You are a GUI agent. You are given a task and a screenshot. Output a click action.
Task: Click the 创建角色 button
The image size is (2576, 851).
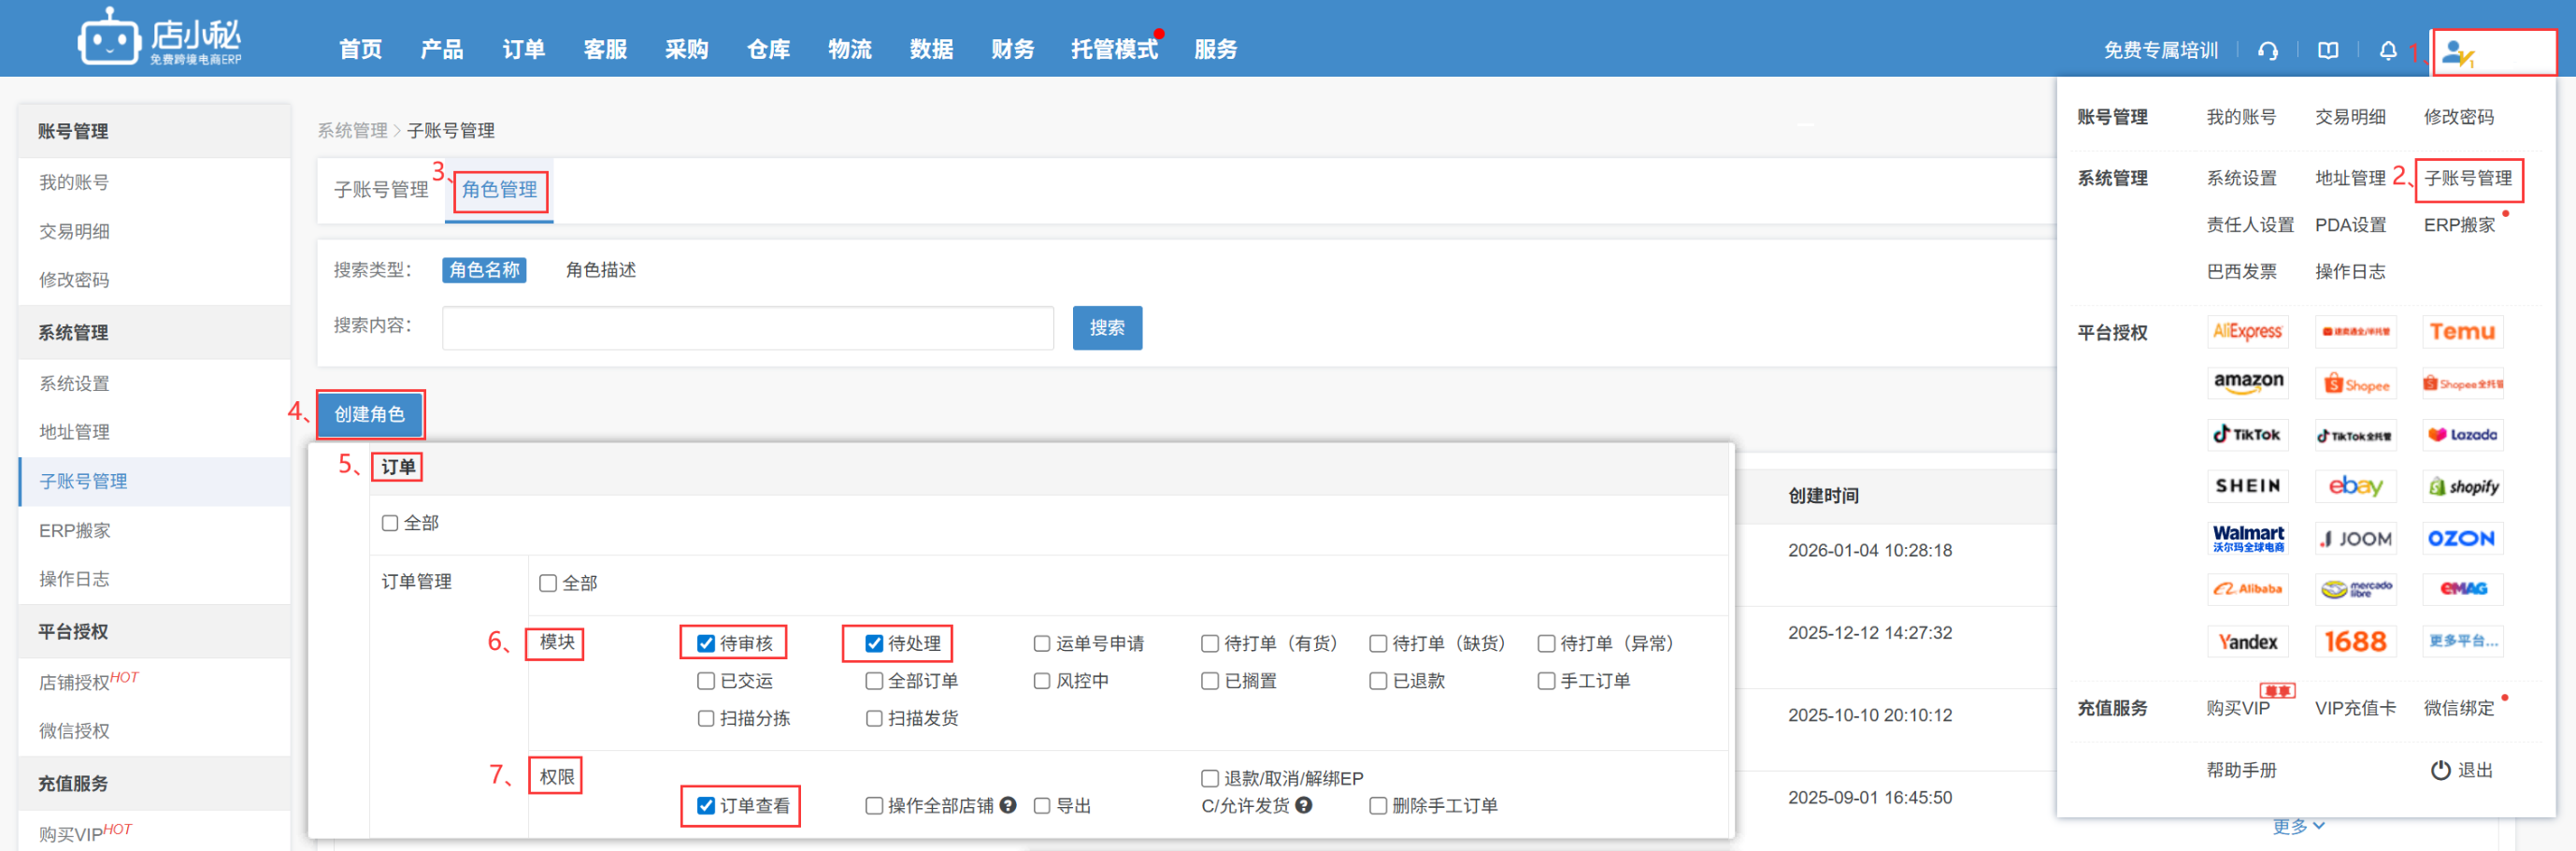(x=369, y=414)
